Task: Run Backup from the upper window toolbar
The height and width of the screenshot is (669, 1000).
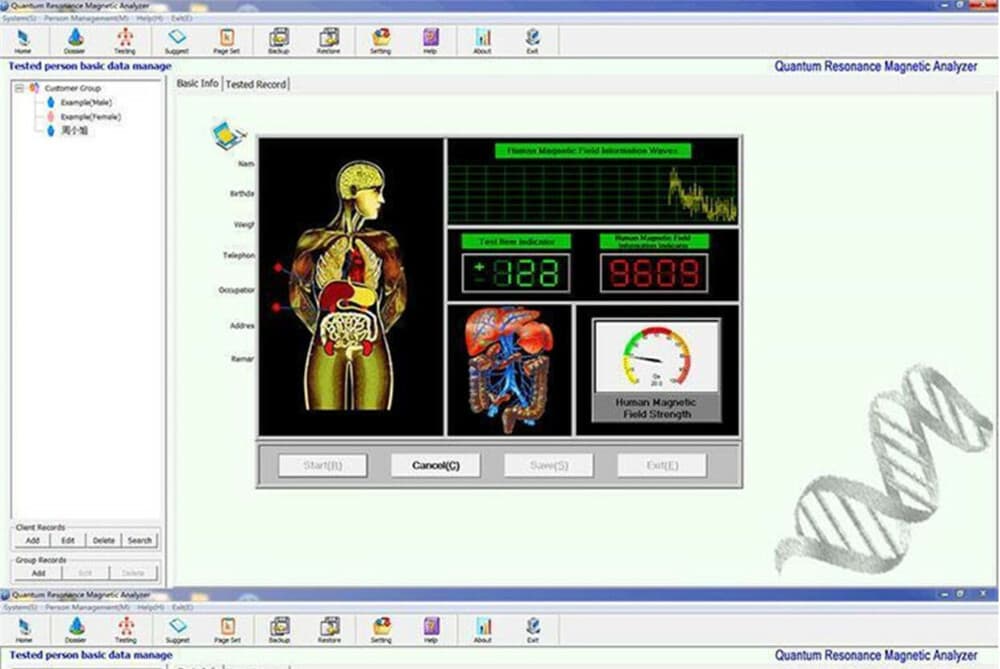Action: [x=279, y=41]
